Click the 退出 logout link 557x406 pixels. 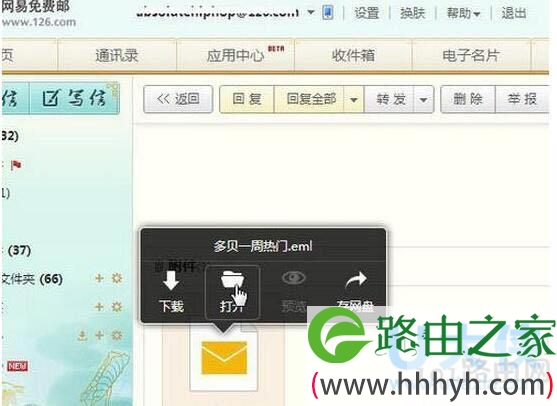514,13
